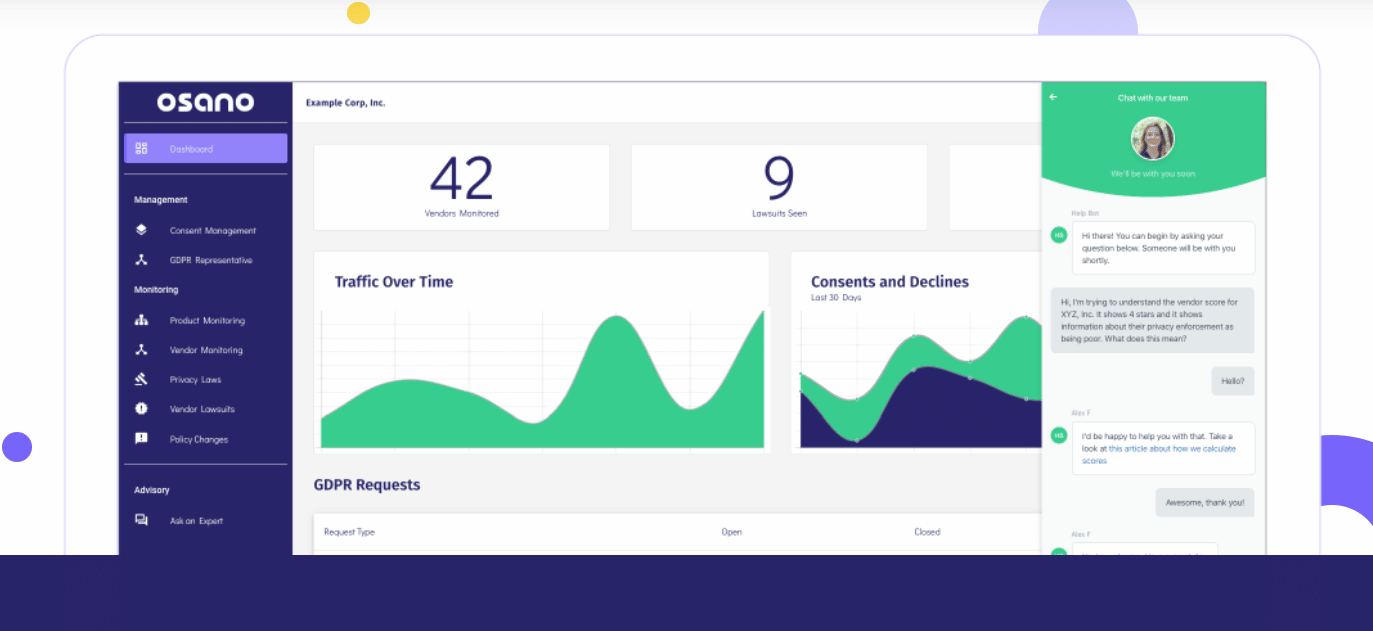Open the Privacy Laws menu item
This screenshot has width=1373, height=631.
(x=195, y=380)
